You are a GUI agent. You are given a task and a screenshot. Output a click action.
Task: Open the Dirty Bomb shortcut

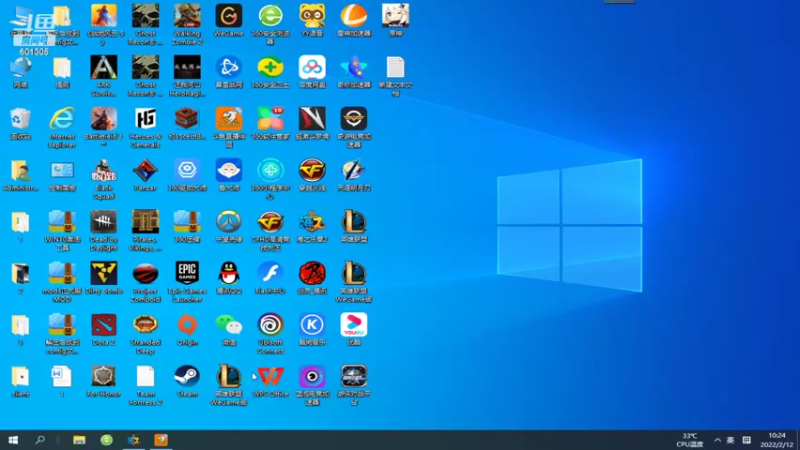pos(104,278)
